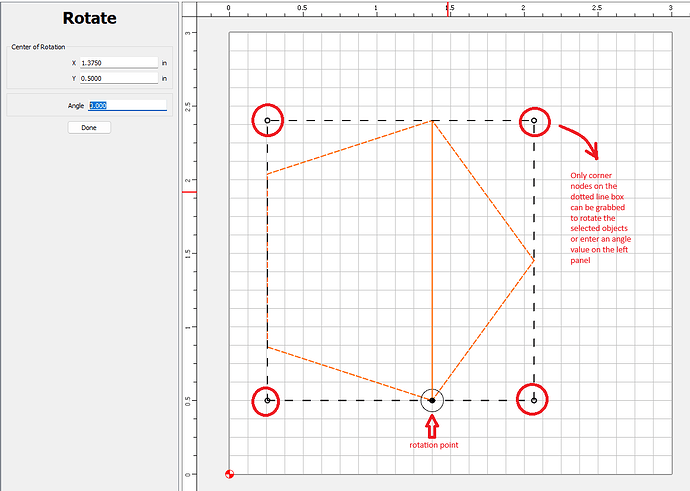Image resolution: width=690 pixels, height=491 pixels.
Task: Click the Center of Rotation label
Action: [41, 47]
